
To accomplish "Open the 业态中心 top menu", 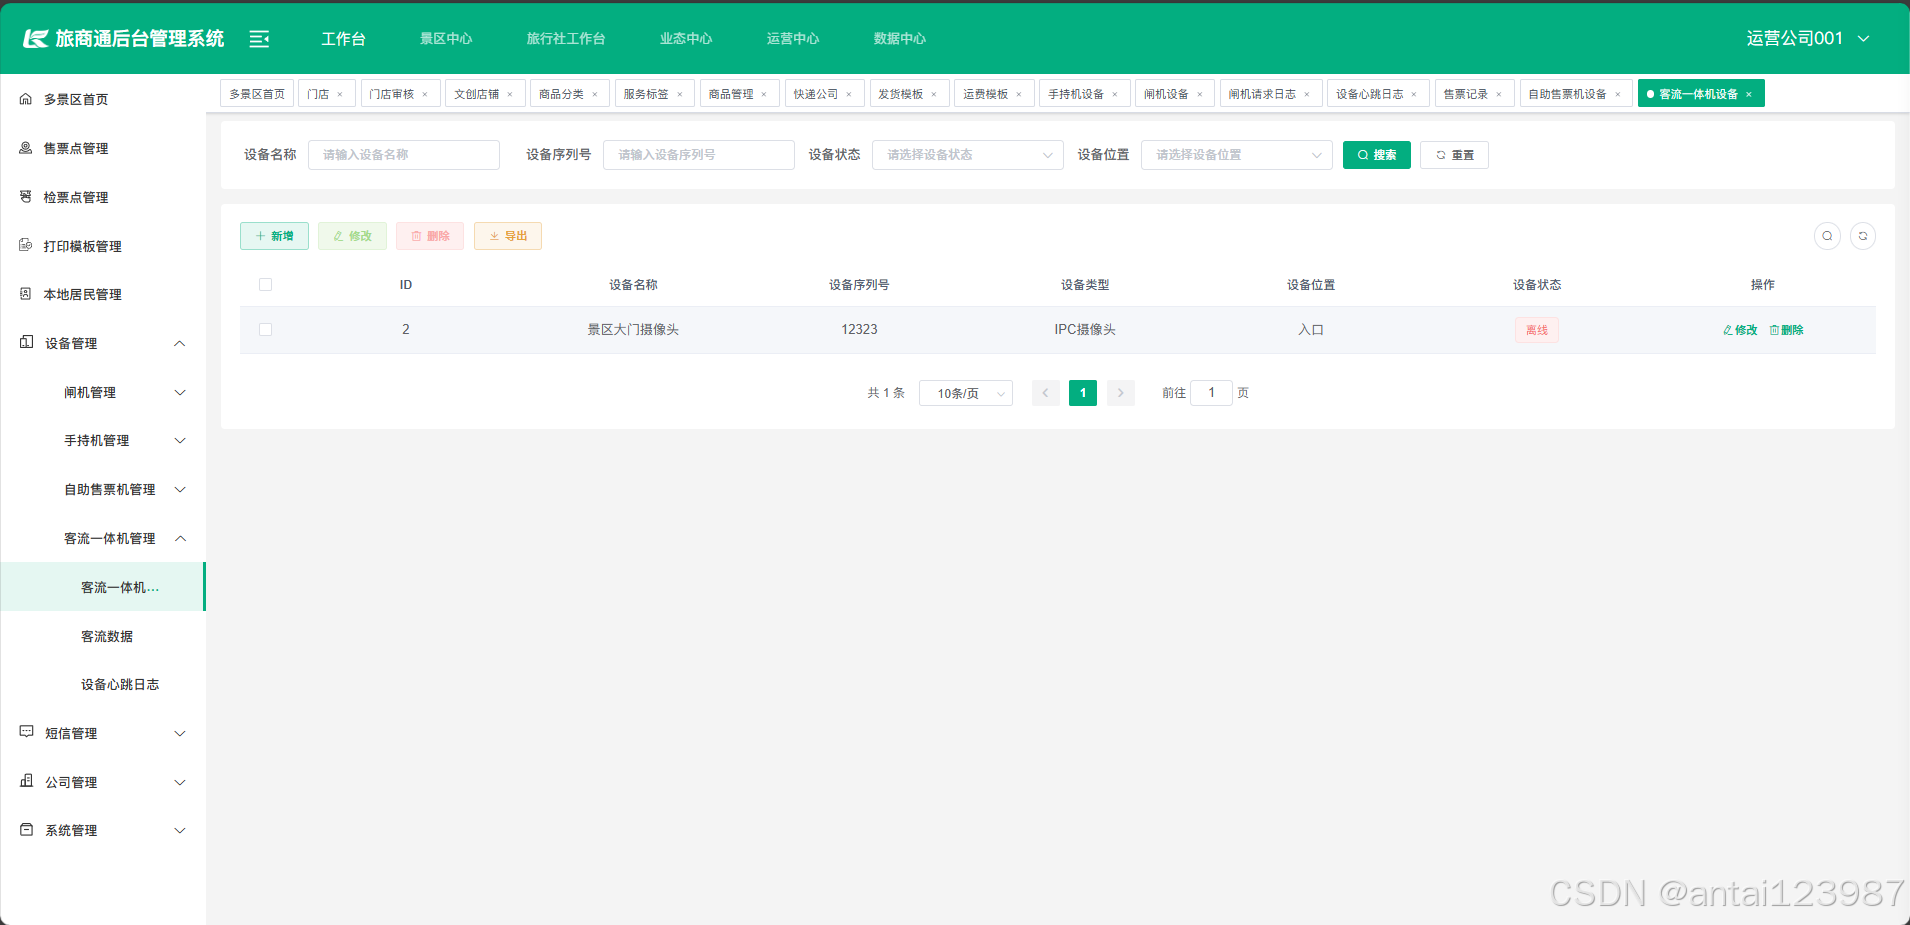I will [686, 38].
